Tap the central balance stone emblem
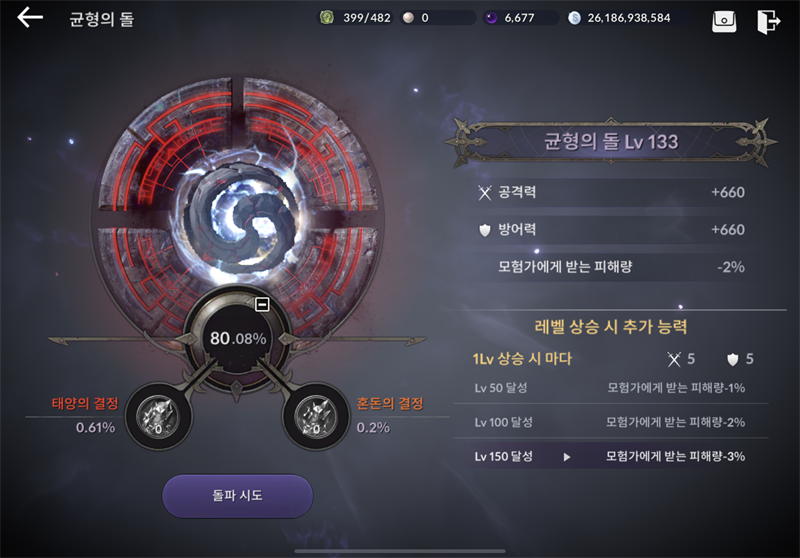The width and height of the screenshot is (800, 558). (x=239, y=213)
